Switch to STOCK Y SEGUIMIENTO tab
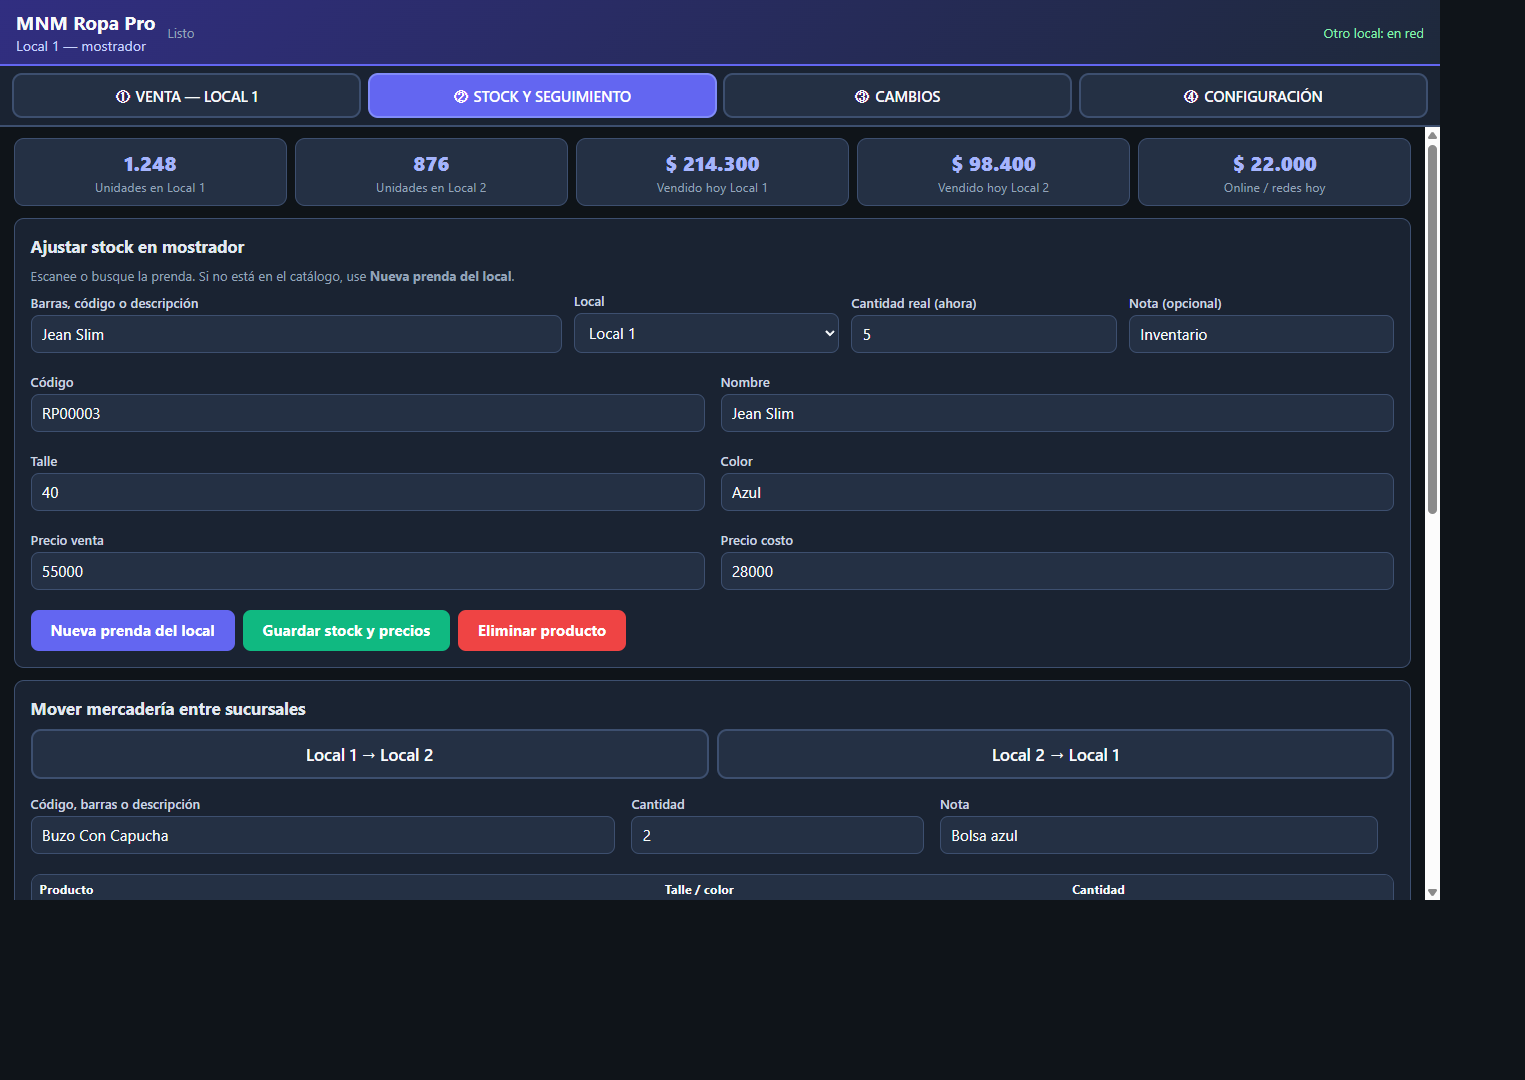Viewport: 1525px width, 1080px height. tap(542, 96)
